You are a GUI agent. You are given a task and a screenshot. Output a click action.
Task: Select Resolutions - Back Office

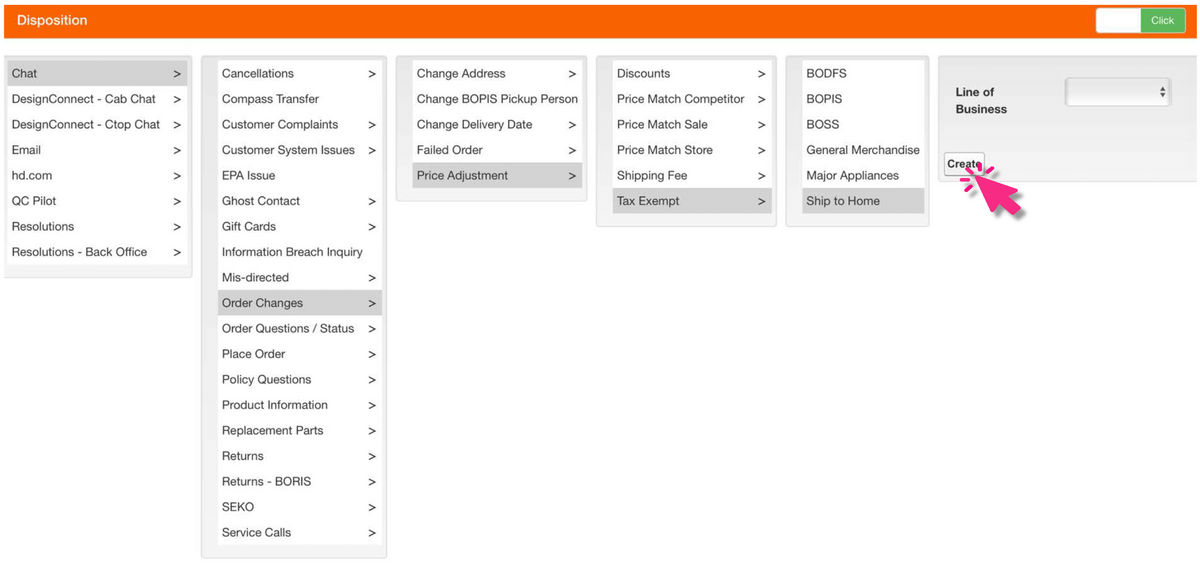click(x=96, y=252)
